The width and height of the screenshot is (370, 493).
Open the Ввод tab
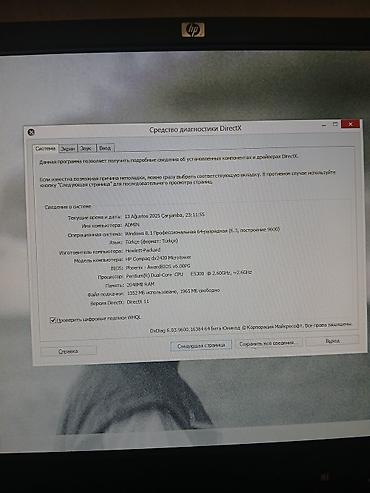(105, 148)
